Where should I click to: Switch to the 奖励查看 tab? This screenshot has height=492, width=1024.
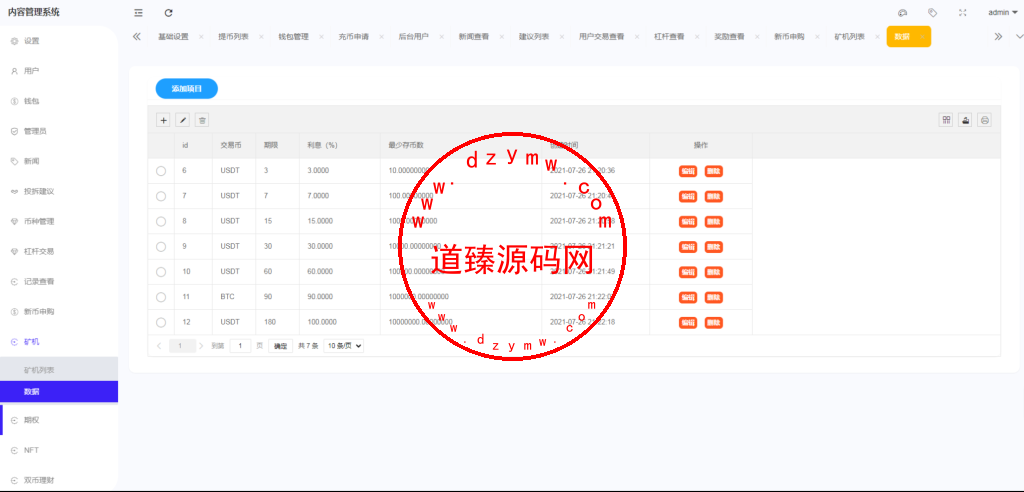729,37
